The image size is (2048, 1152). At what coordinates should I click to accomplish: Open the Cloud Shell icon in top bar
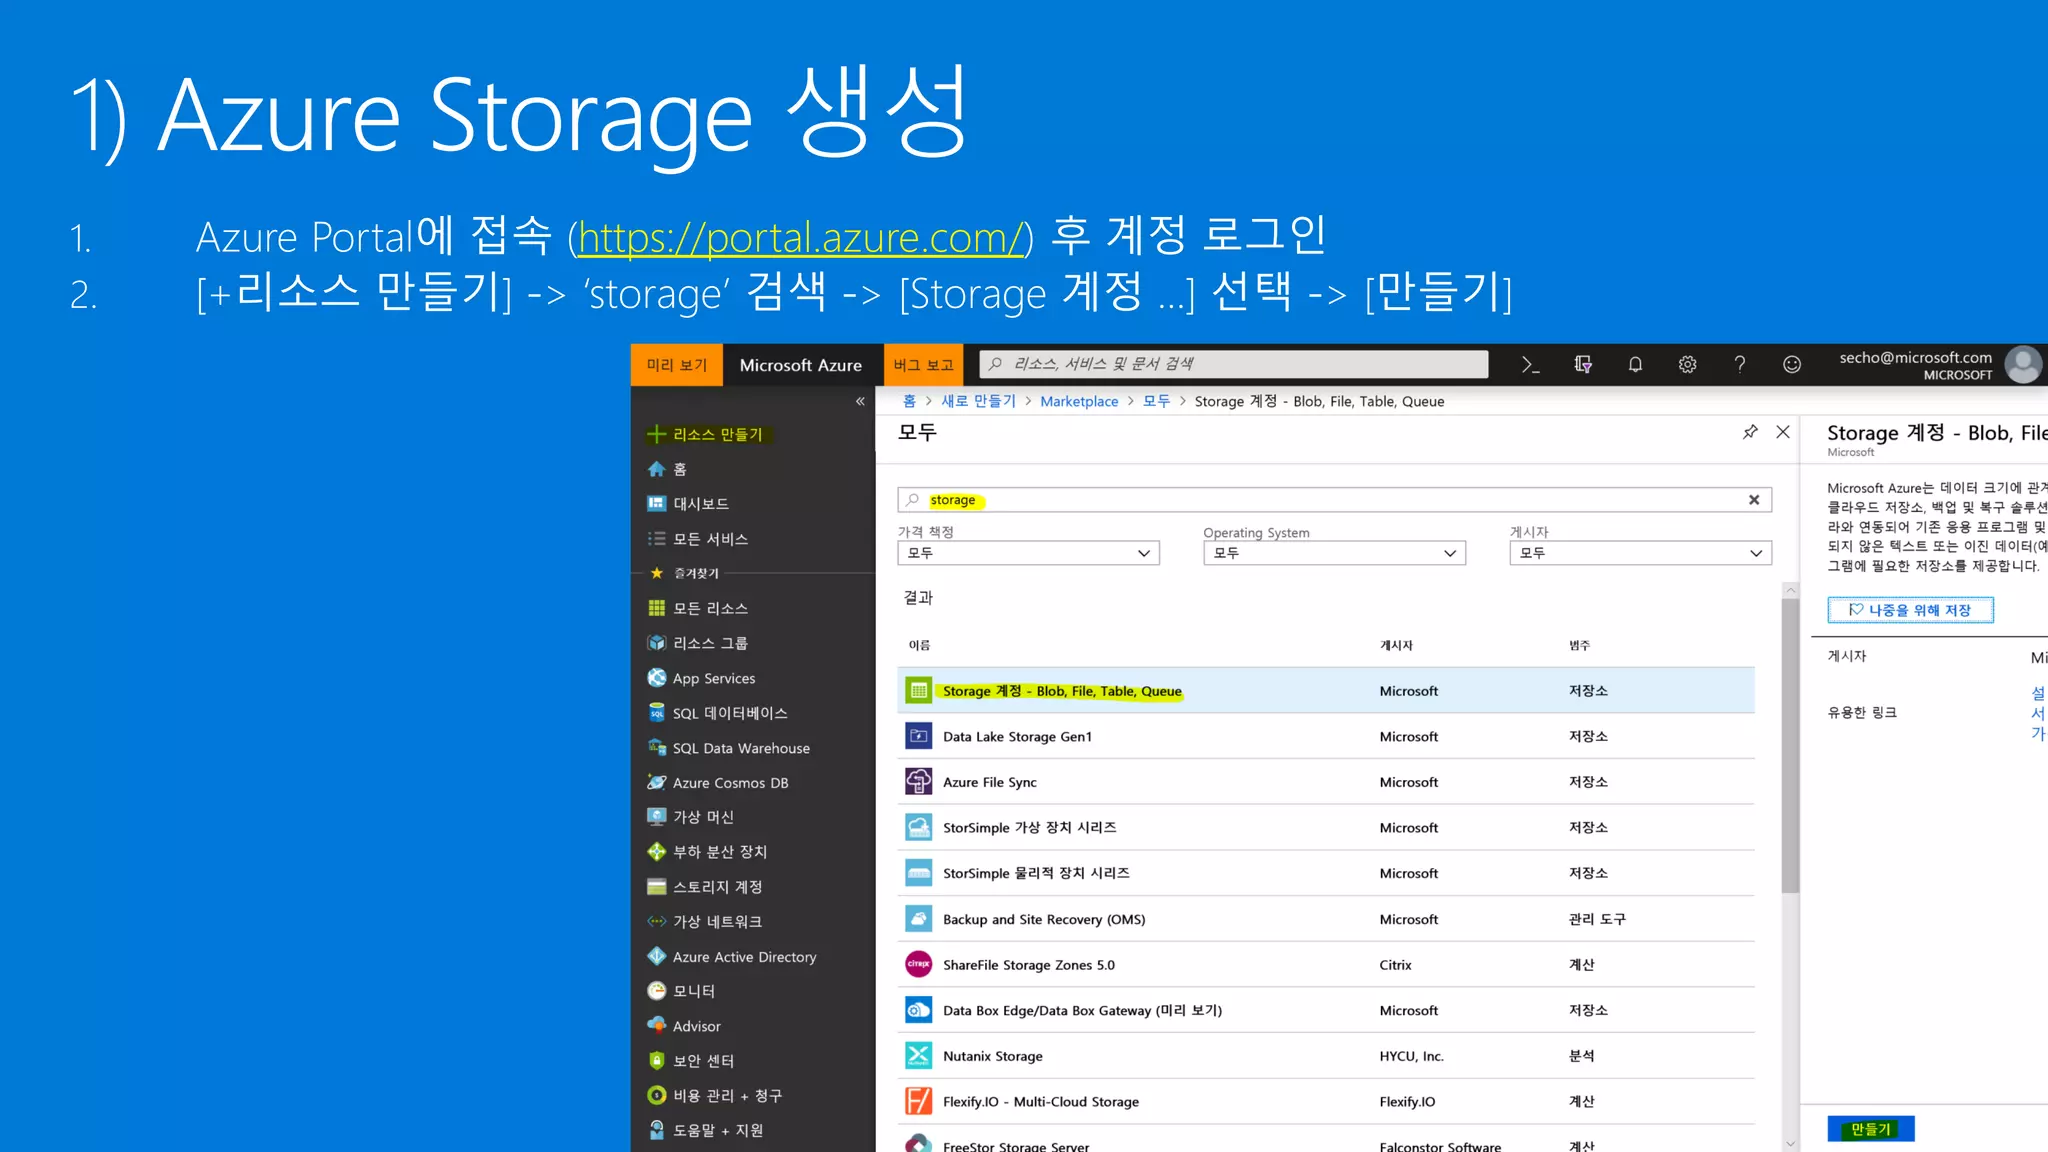(1530, 365)
